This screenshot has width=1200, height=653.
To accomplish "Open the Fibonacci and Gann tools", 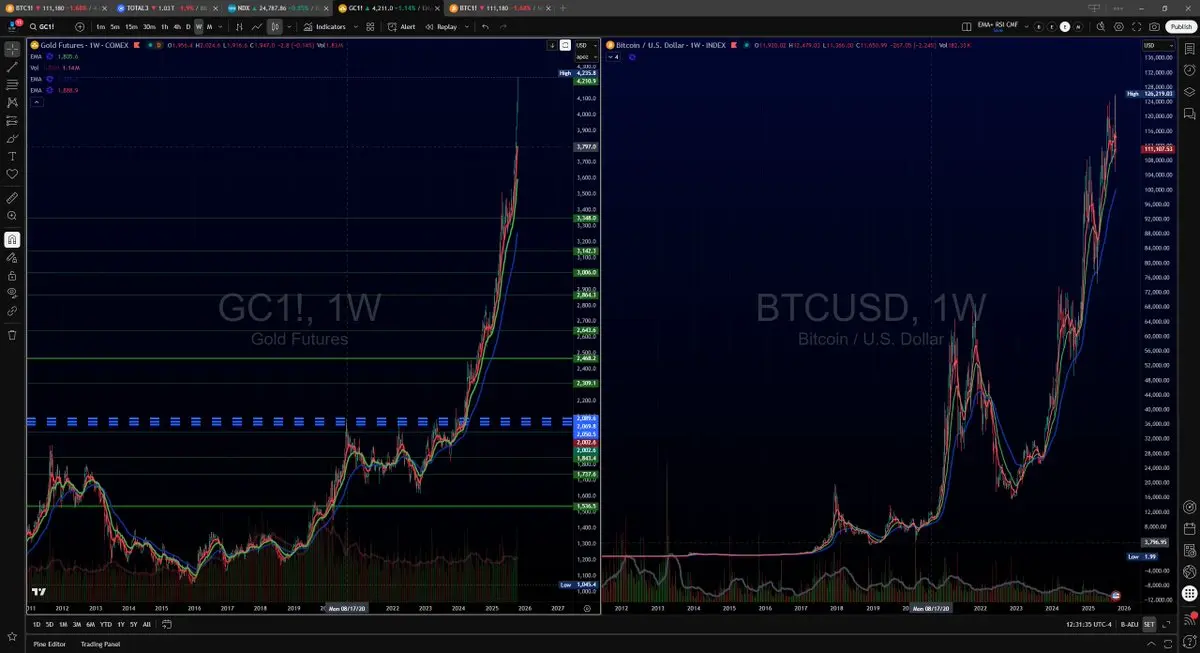I will [12, 84].
